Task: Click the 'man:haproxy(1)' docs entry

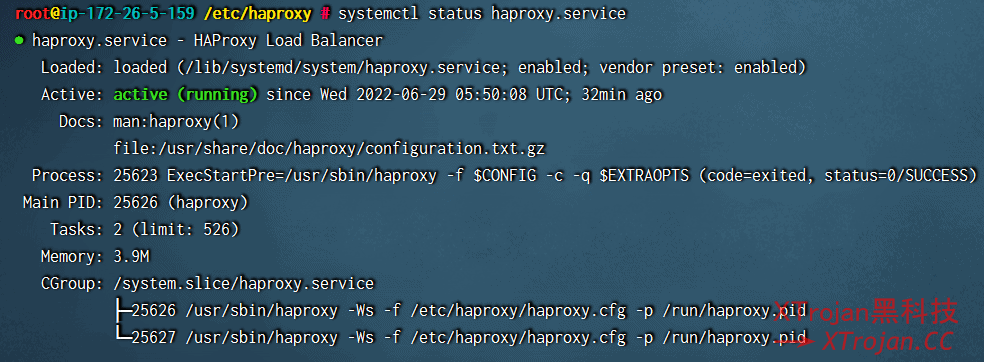Action: click(x=176, y=122)
